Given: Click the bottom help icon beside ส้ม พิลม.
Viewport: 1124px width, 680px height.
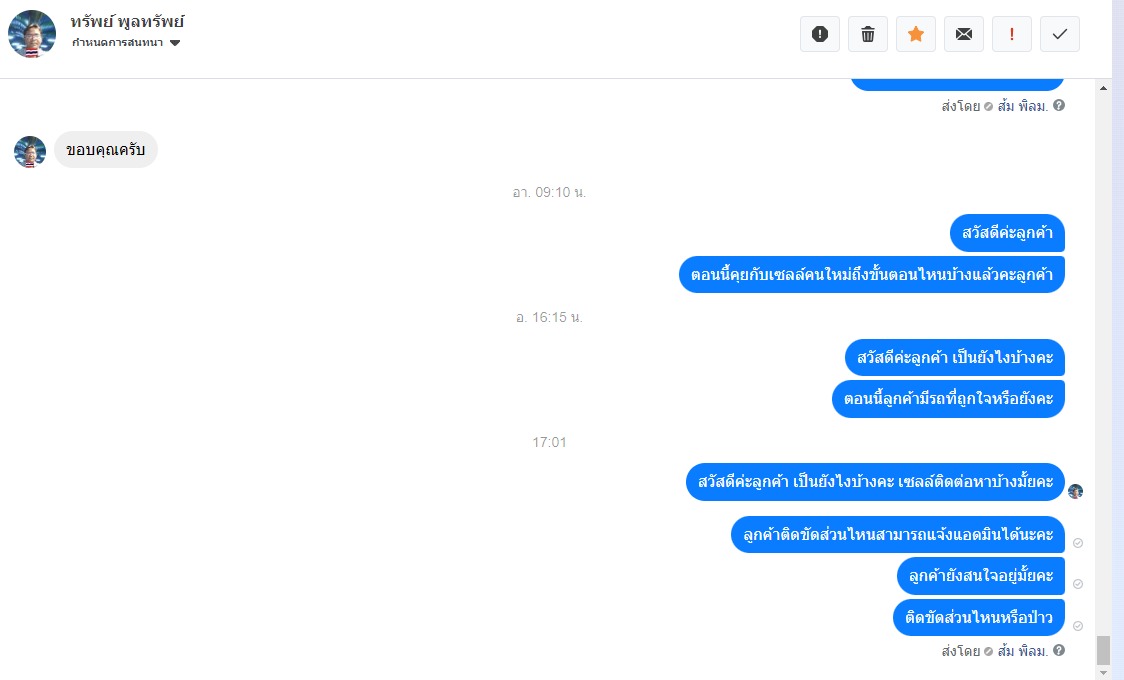Looking at the screenshot, I should click(x=1059, y=650).
